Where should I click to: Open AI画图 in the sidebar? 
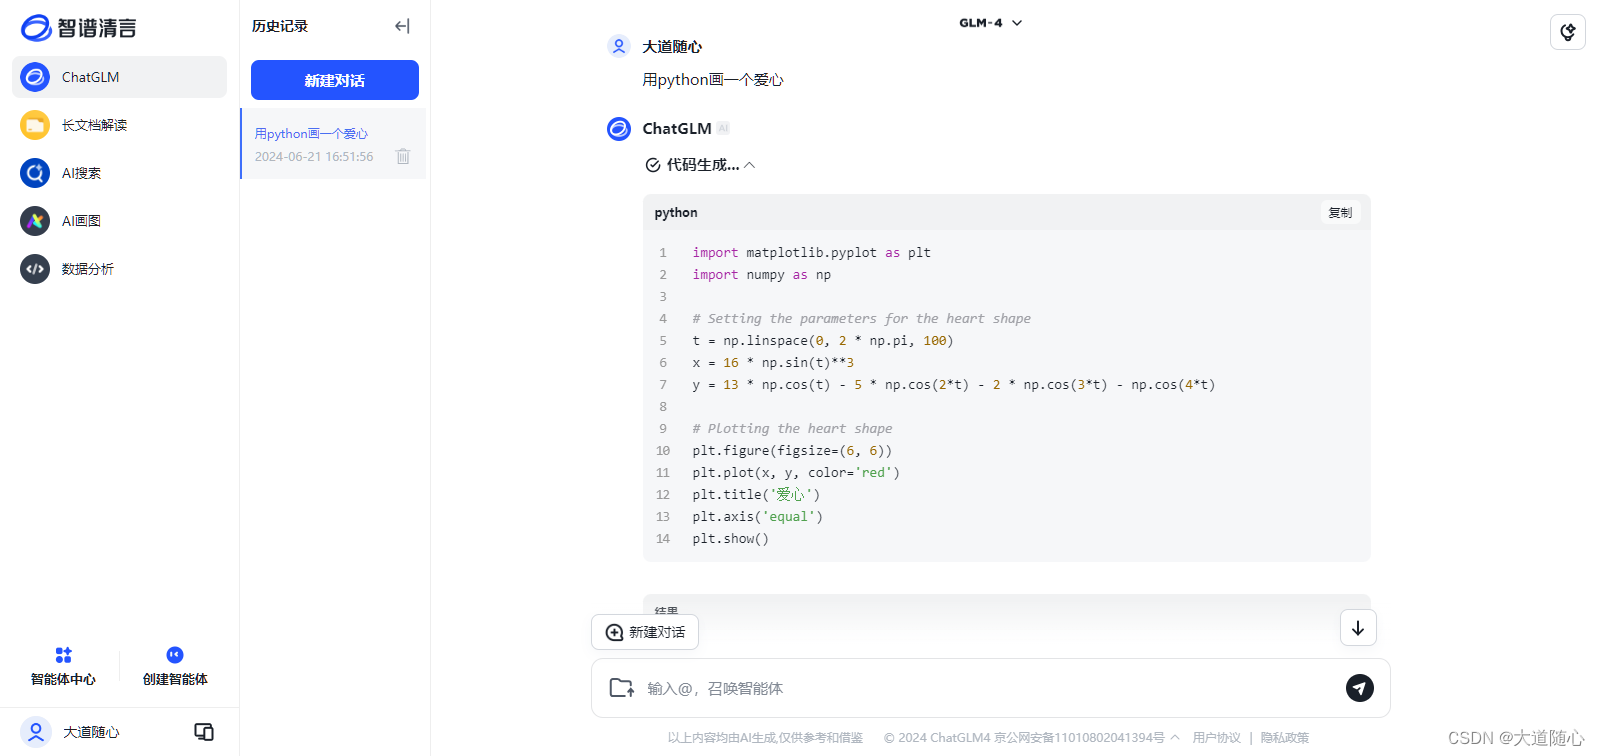coord(119,221)
